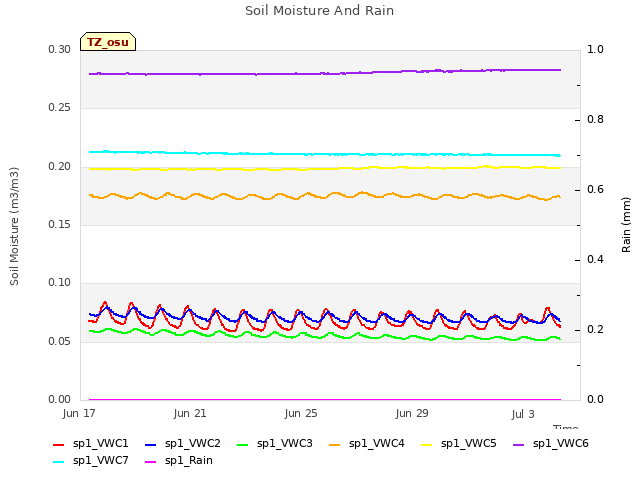
Task: Click the orange sp1_VWC4 data line
Action: tap(325, 197)
